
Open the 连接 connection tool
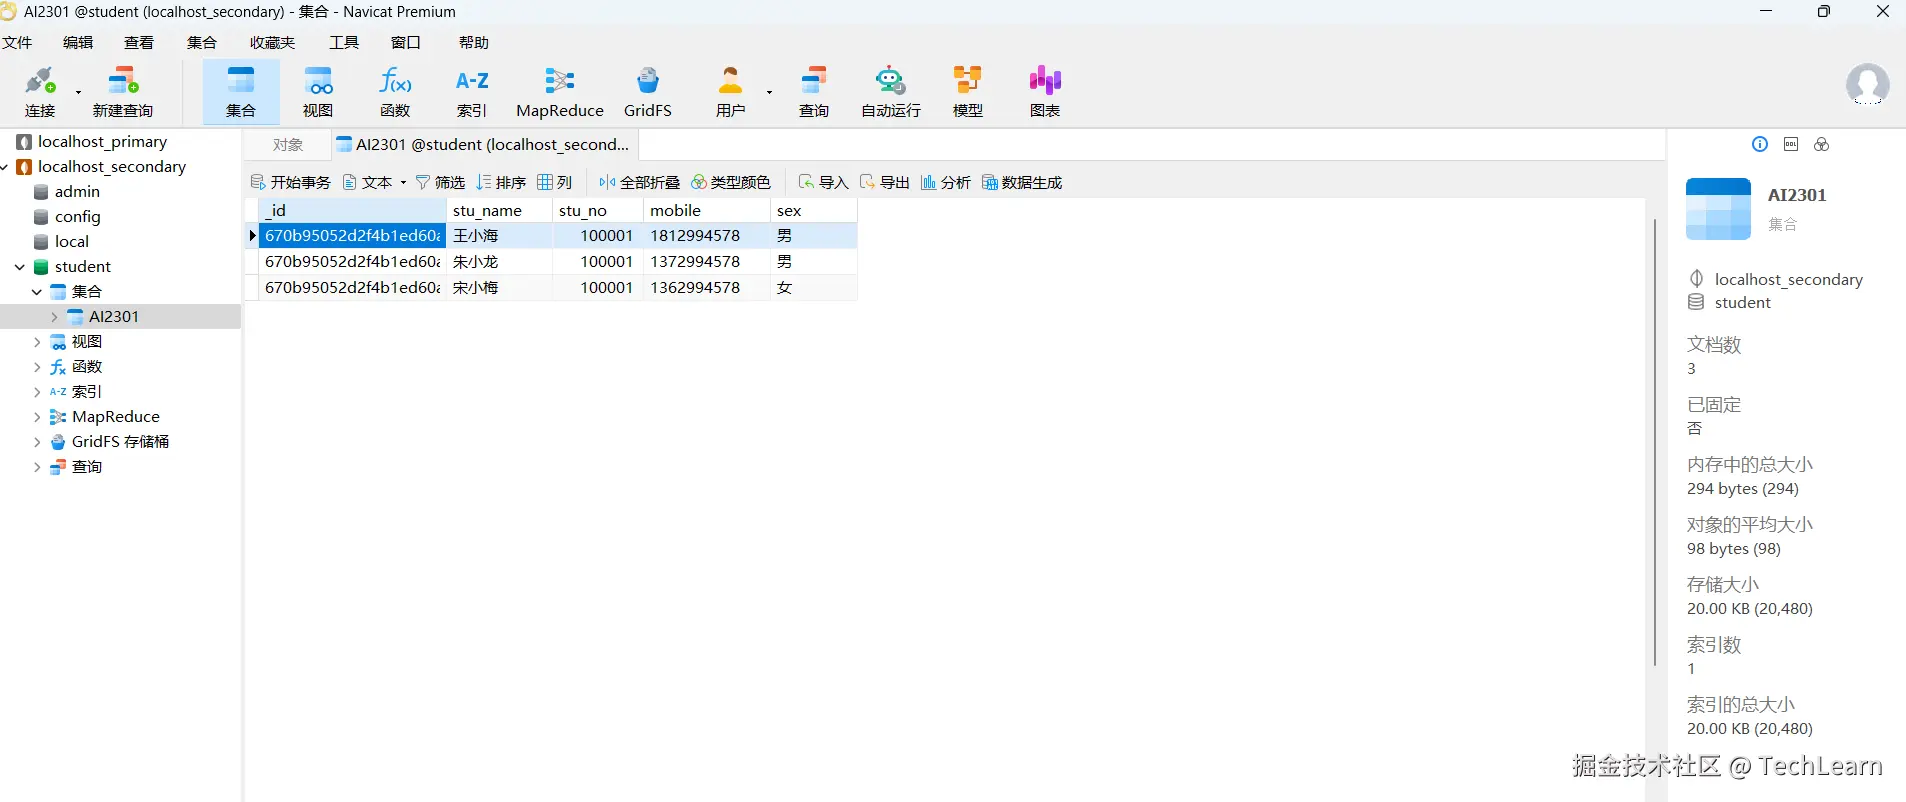pos(40,92)
